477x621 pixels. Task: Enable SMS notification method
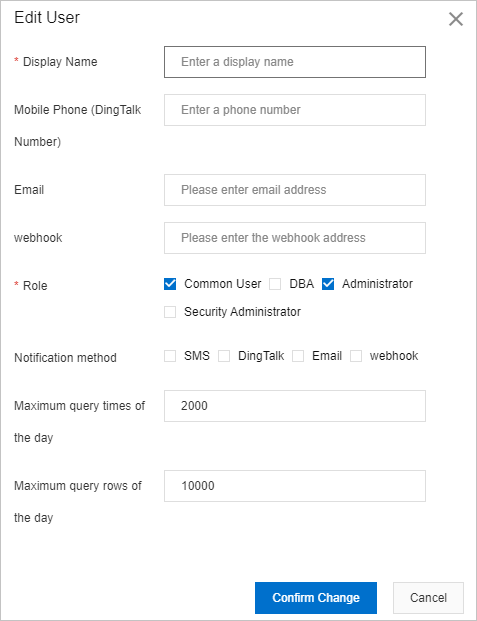click(170, 356)
